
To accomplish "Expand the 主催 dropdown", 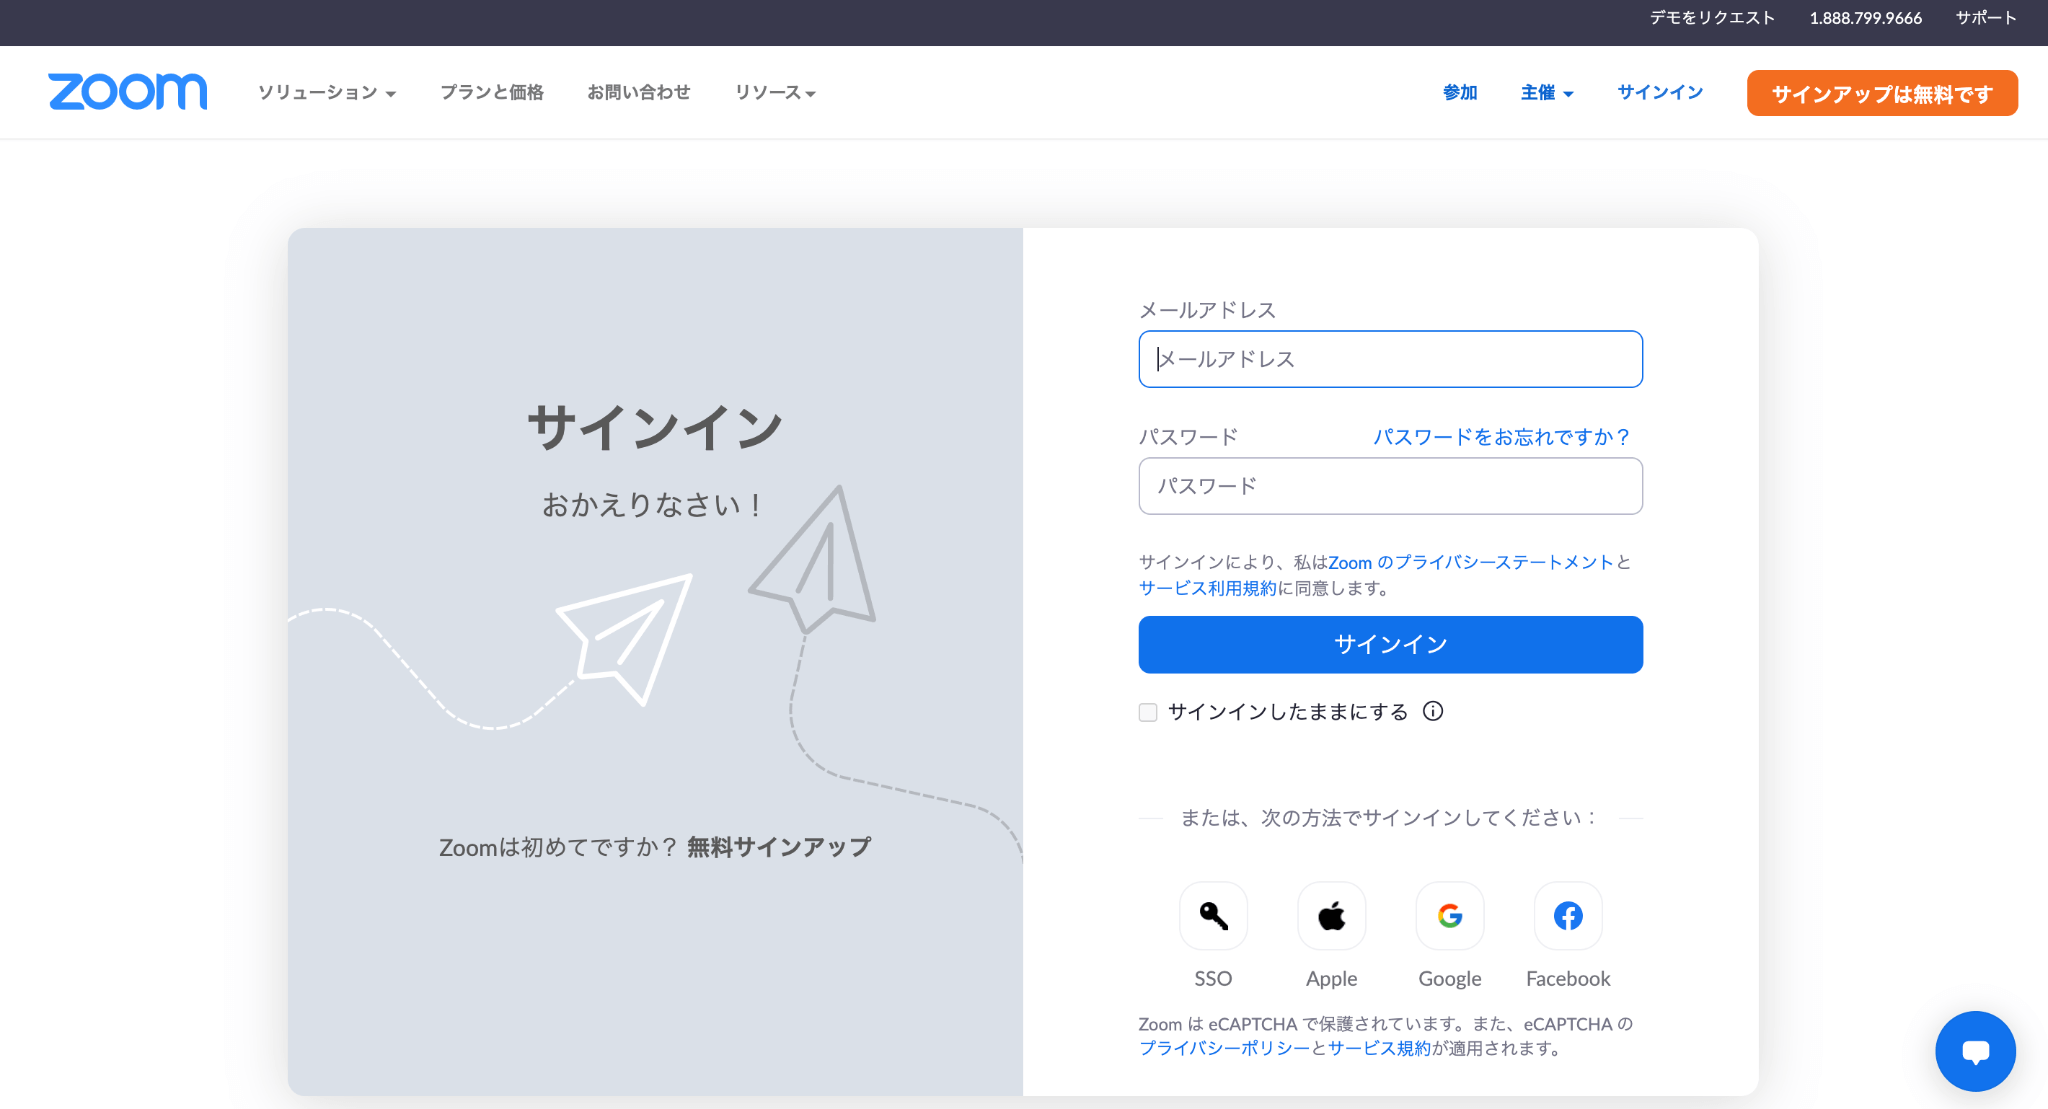I will click(x=1547, y=92).
